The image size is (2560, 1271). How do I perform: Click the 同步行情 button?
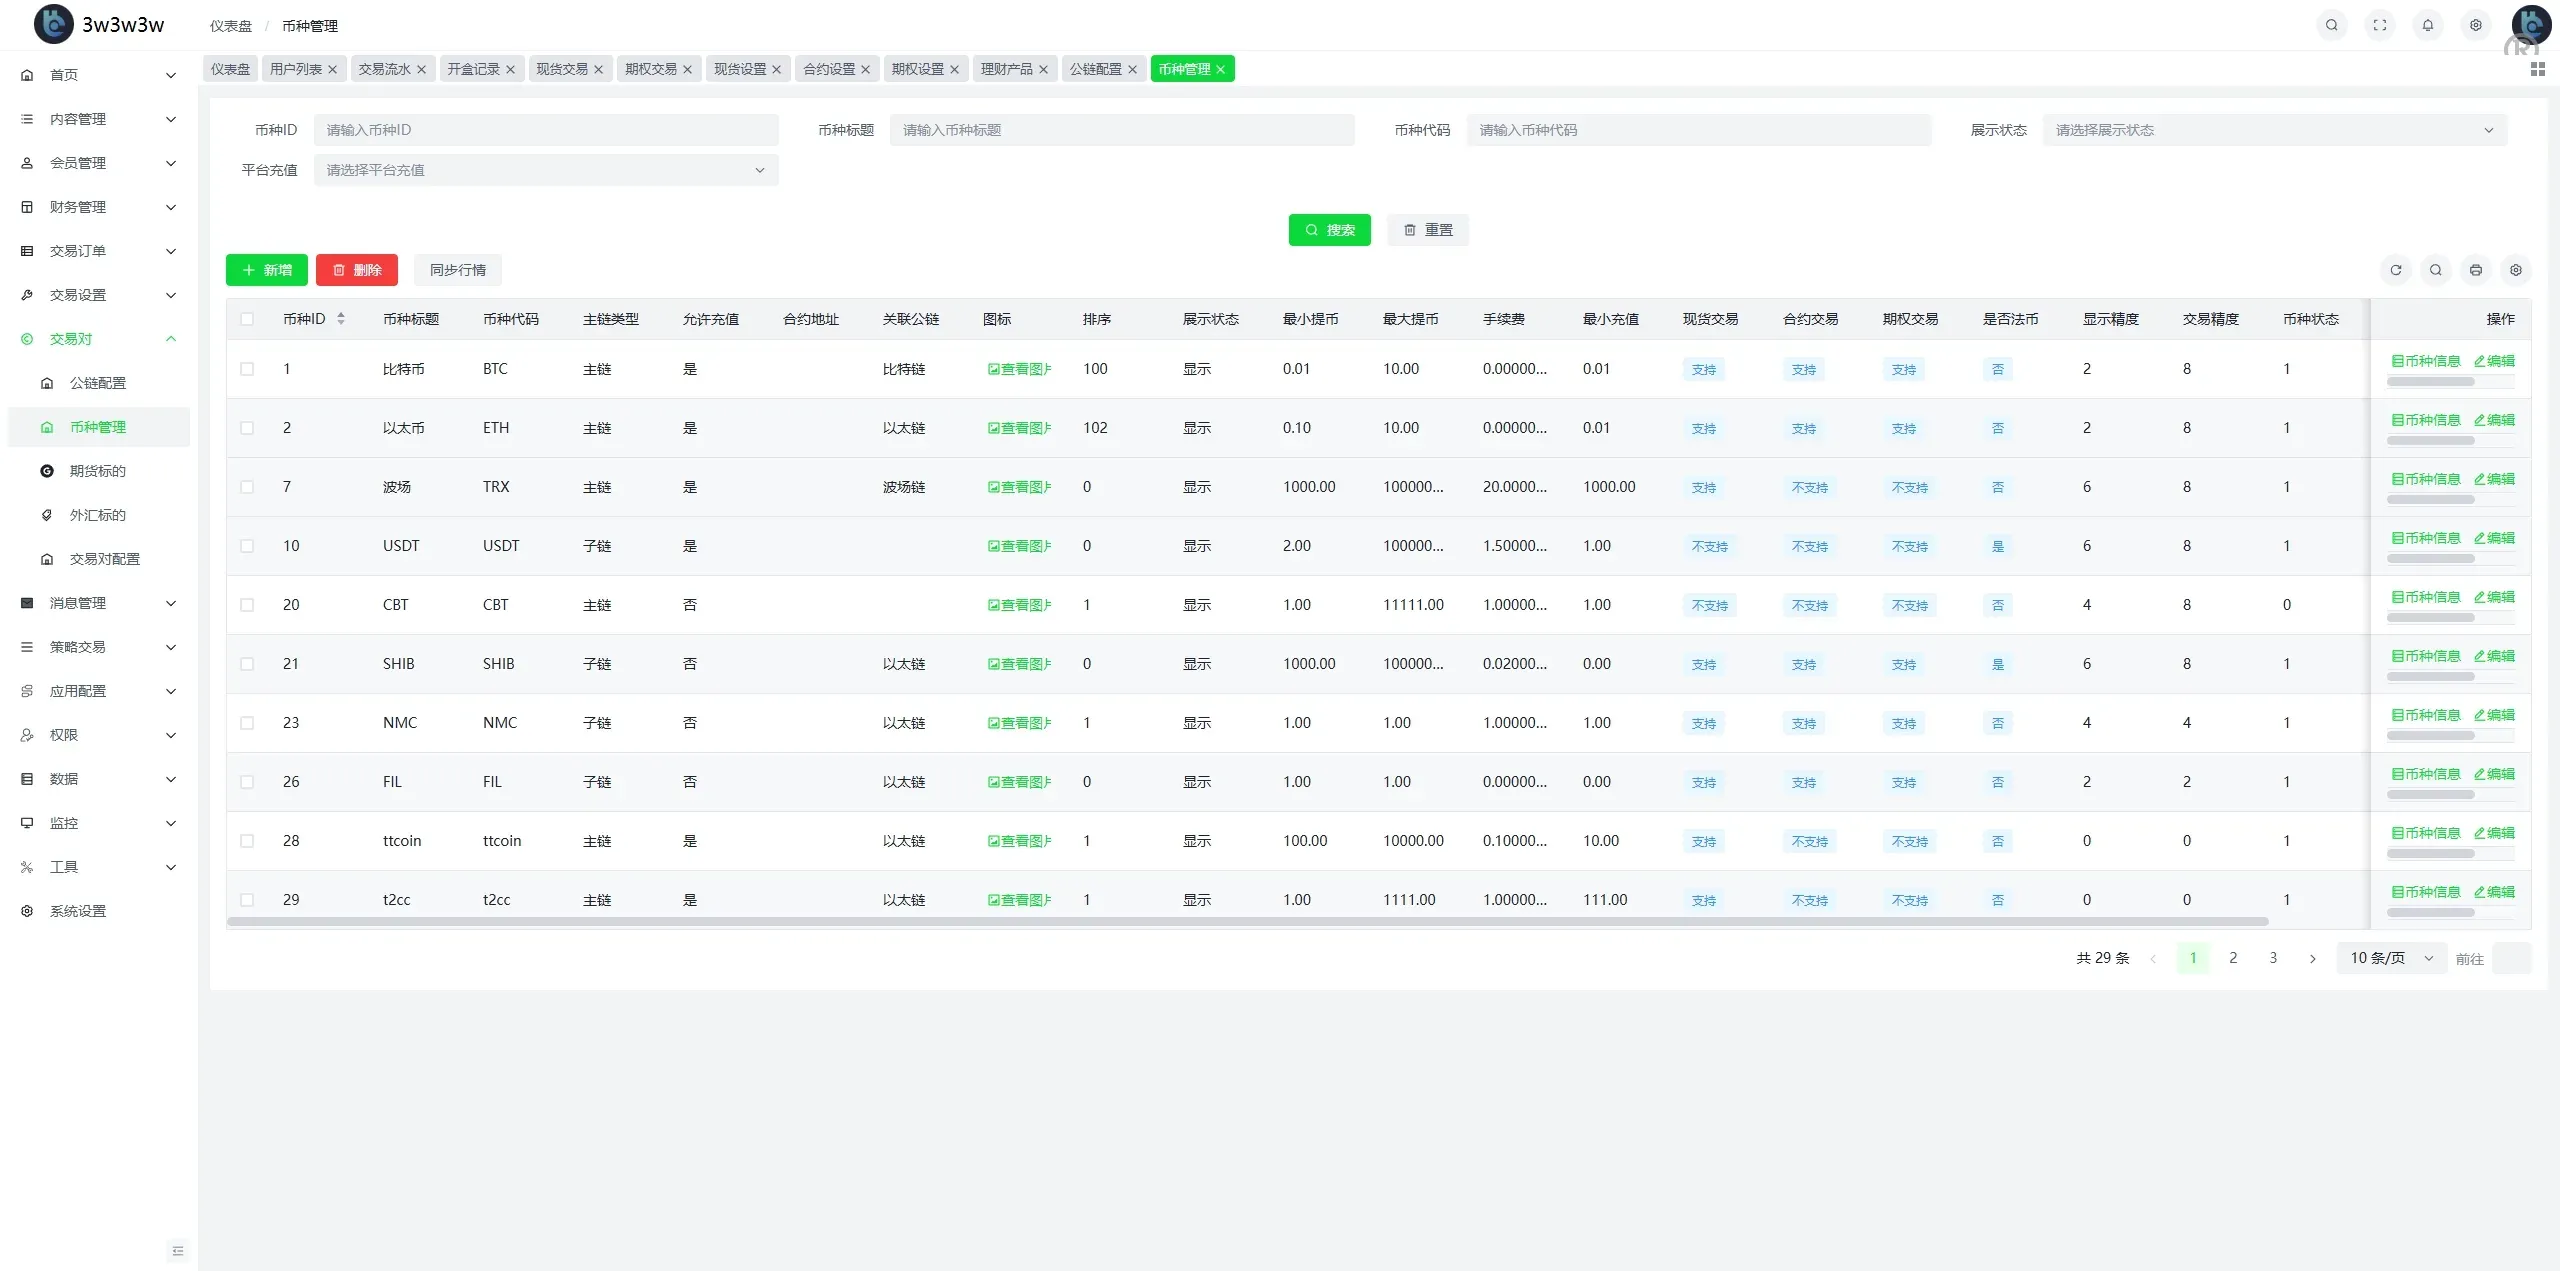tap(457, 270)
